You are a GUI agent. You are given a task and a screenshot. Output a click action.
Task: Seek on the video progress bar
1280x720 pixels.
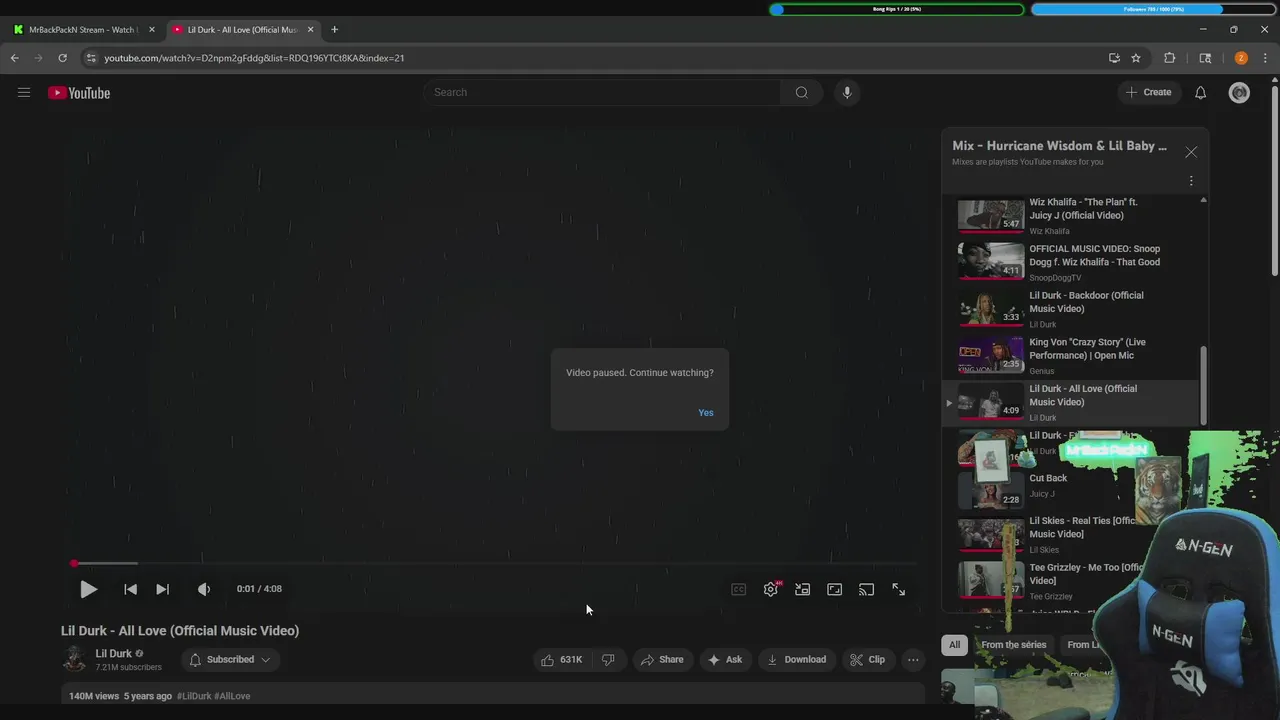494,564
